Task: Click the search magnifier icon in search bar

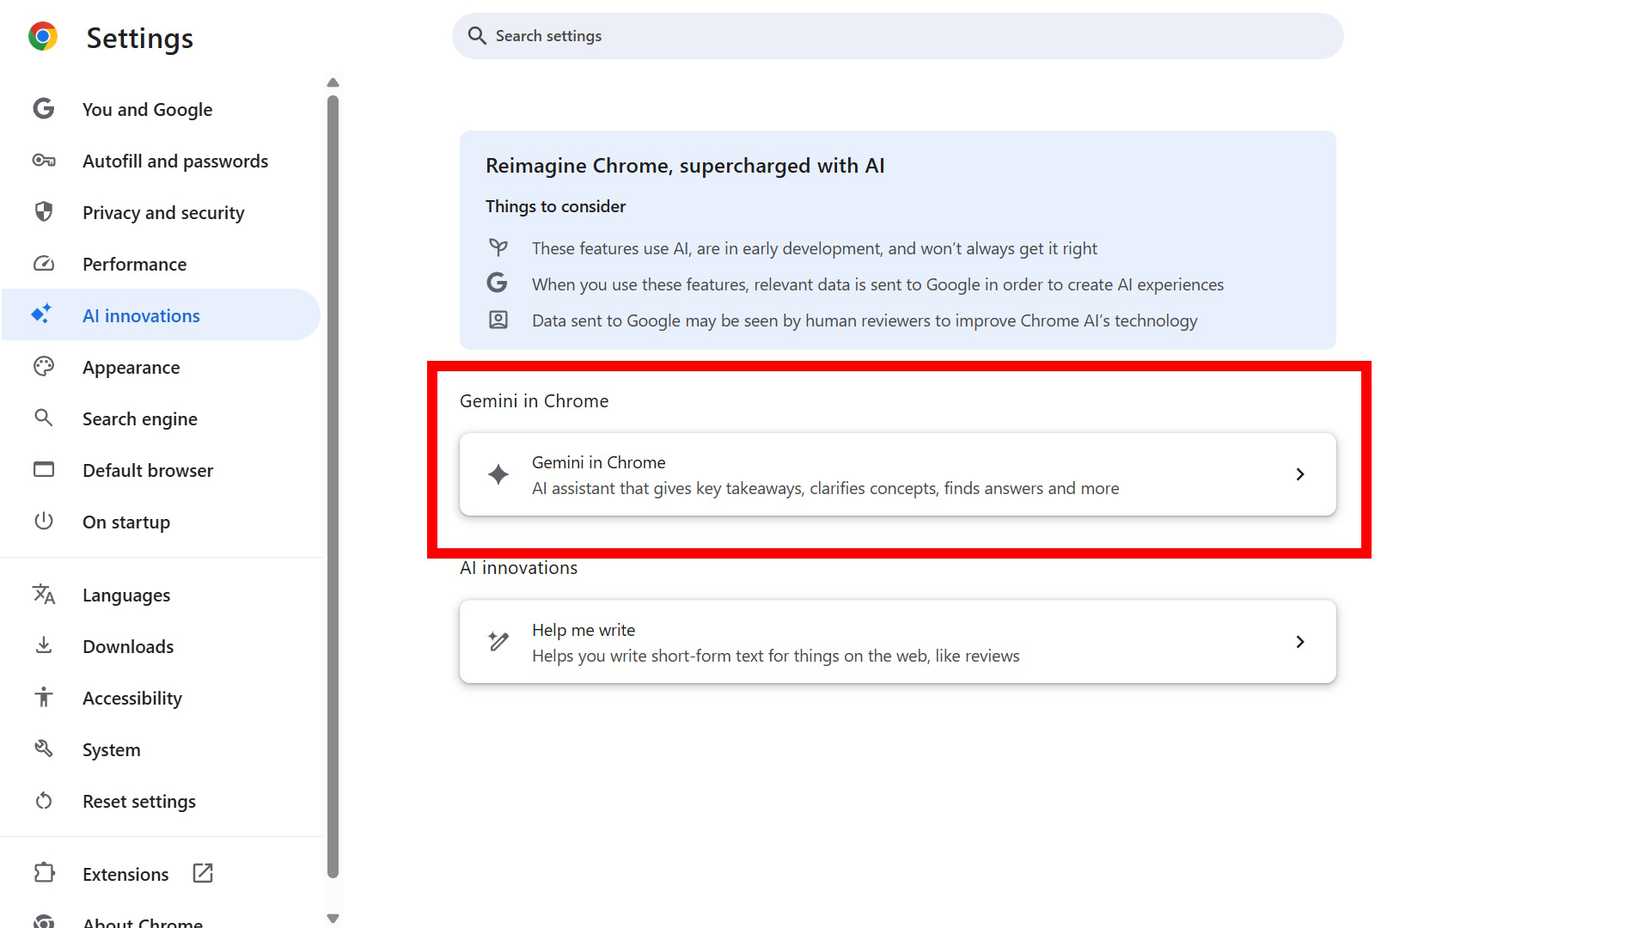Action: click(477, 36)
